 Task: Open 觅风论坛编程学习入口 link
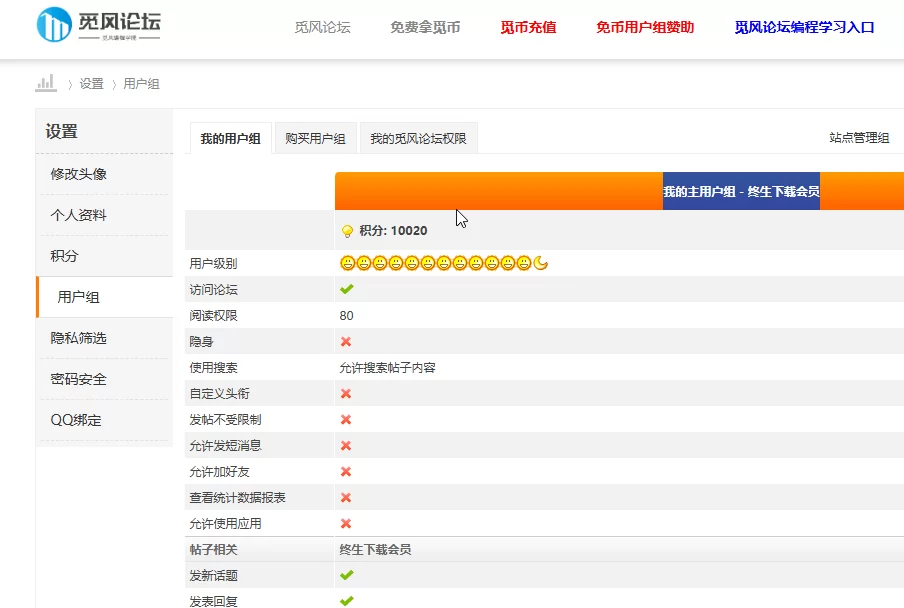click(804, 27)
